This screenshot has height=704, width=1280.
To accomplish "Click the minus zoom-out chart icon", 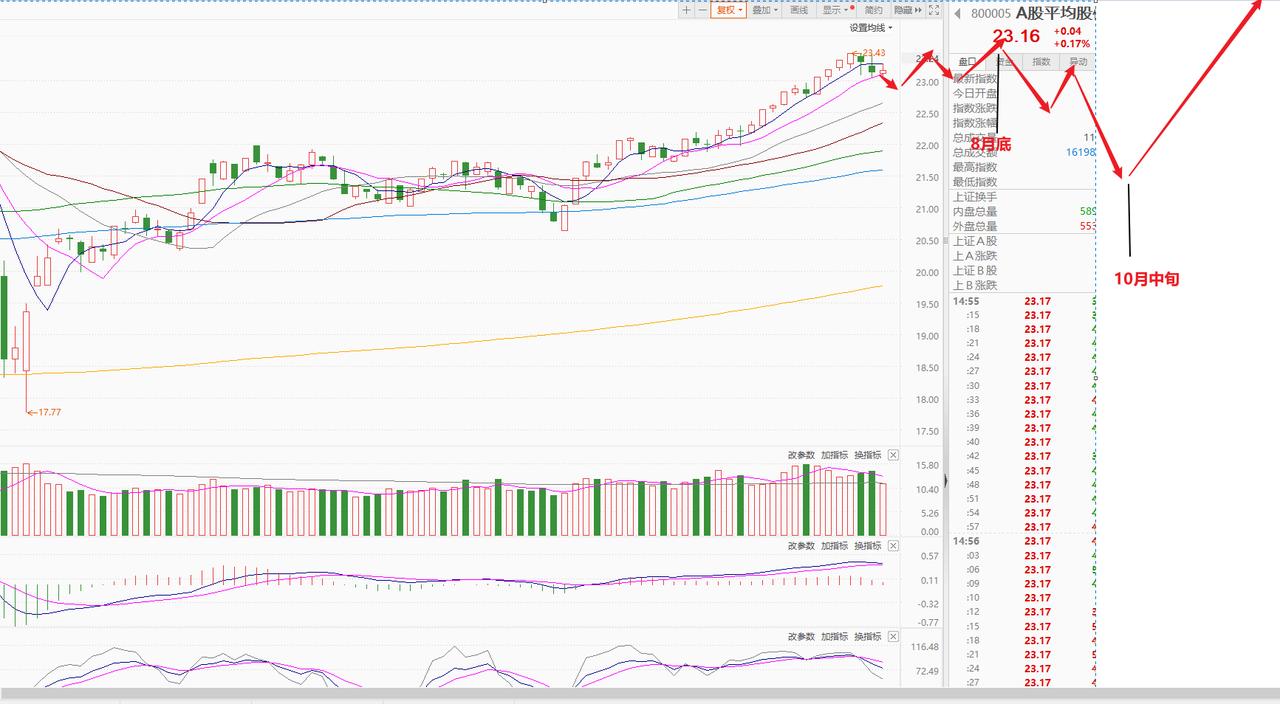I will (702, 10).
